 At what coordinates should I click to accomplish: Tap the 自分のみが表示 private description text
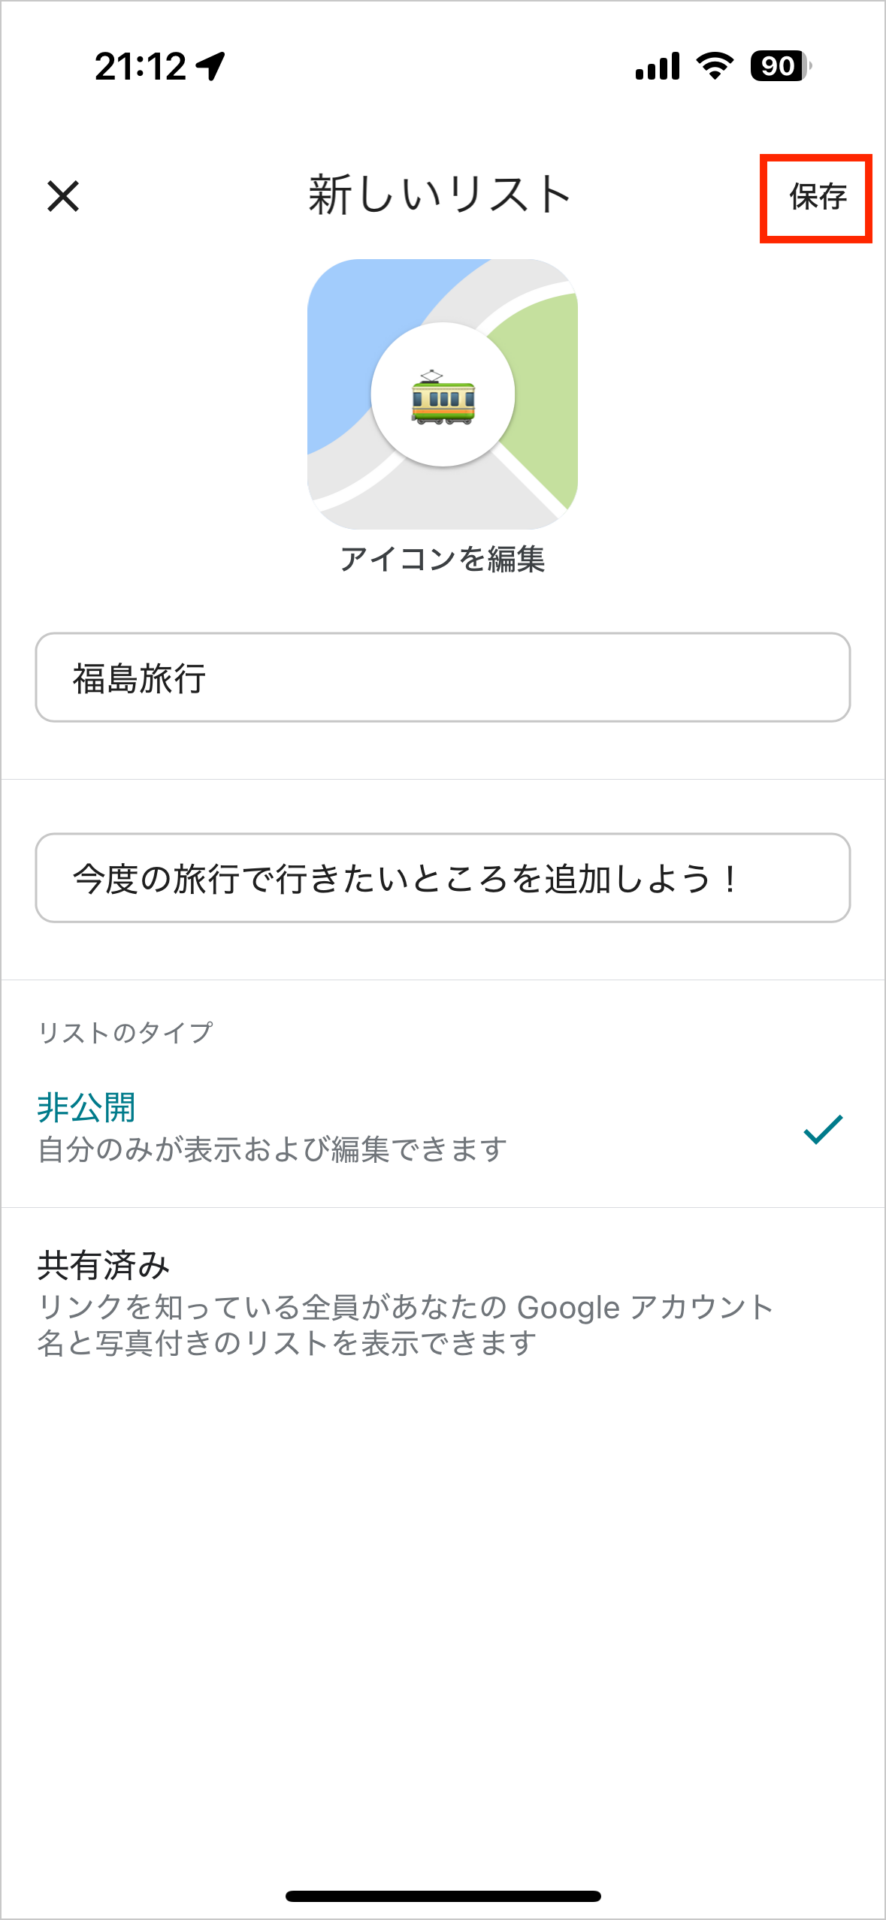[272, 1150]
